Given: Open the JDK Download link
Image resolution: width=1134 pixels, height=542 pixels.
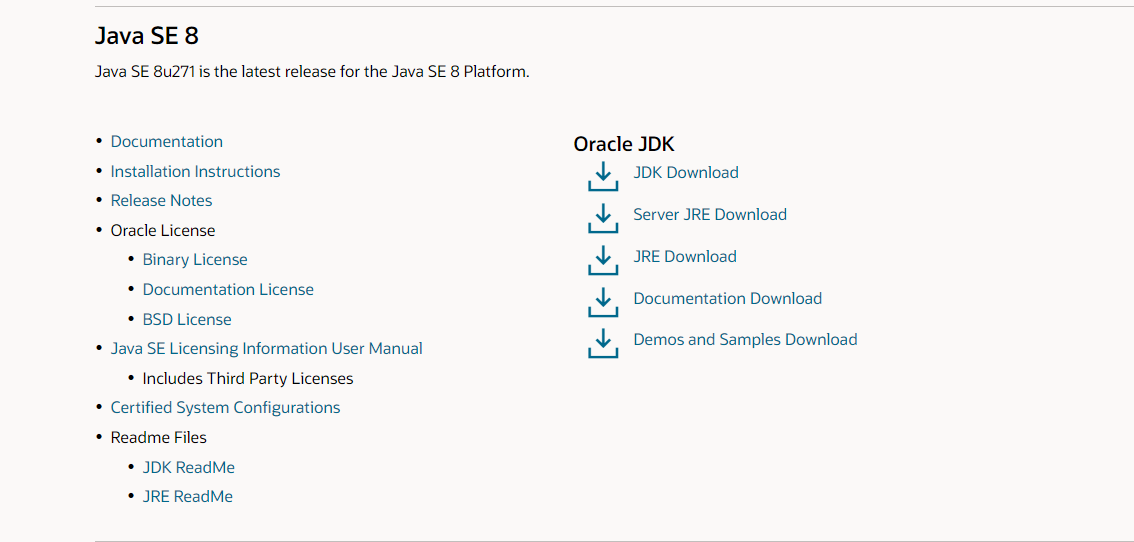Looking at the screenshot, I should coord(686,172).
